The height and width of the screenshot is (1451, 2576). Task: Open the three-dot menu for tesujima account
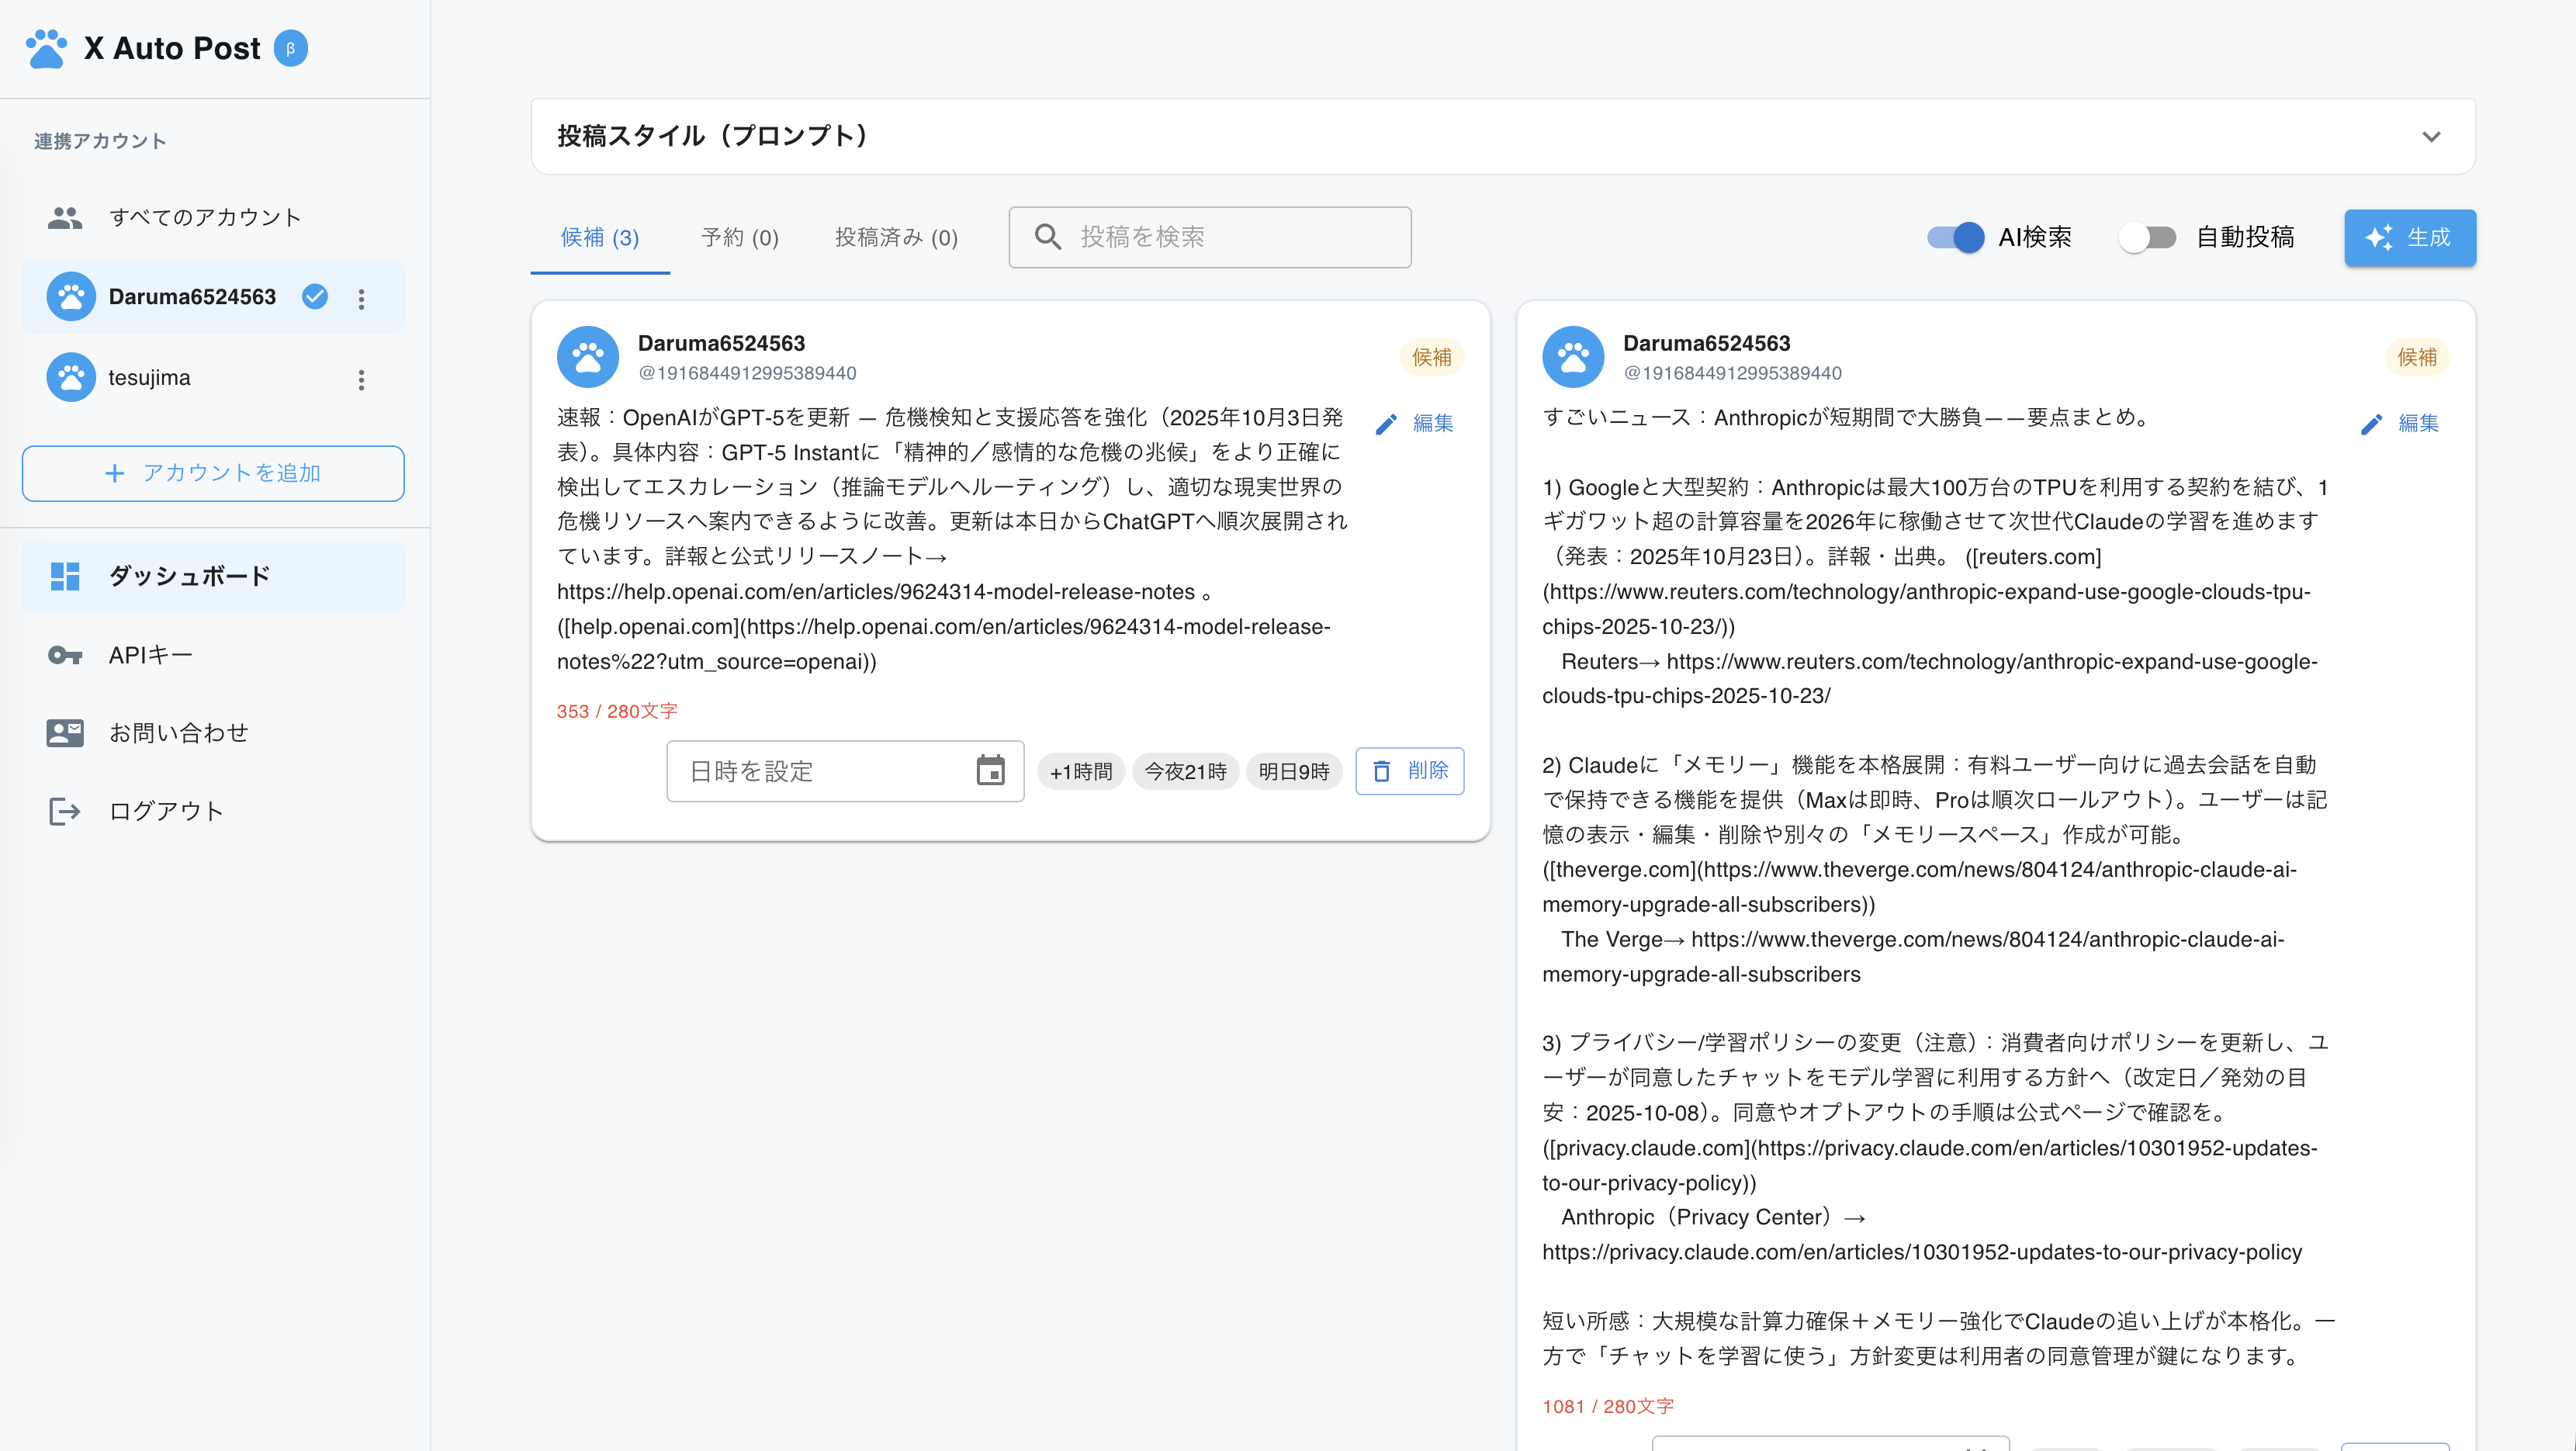(361, 379)
